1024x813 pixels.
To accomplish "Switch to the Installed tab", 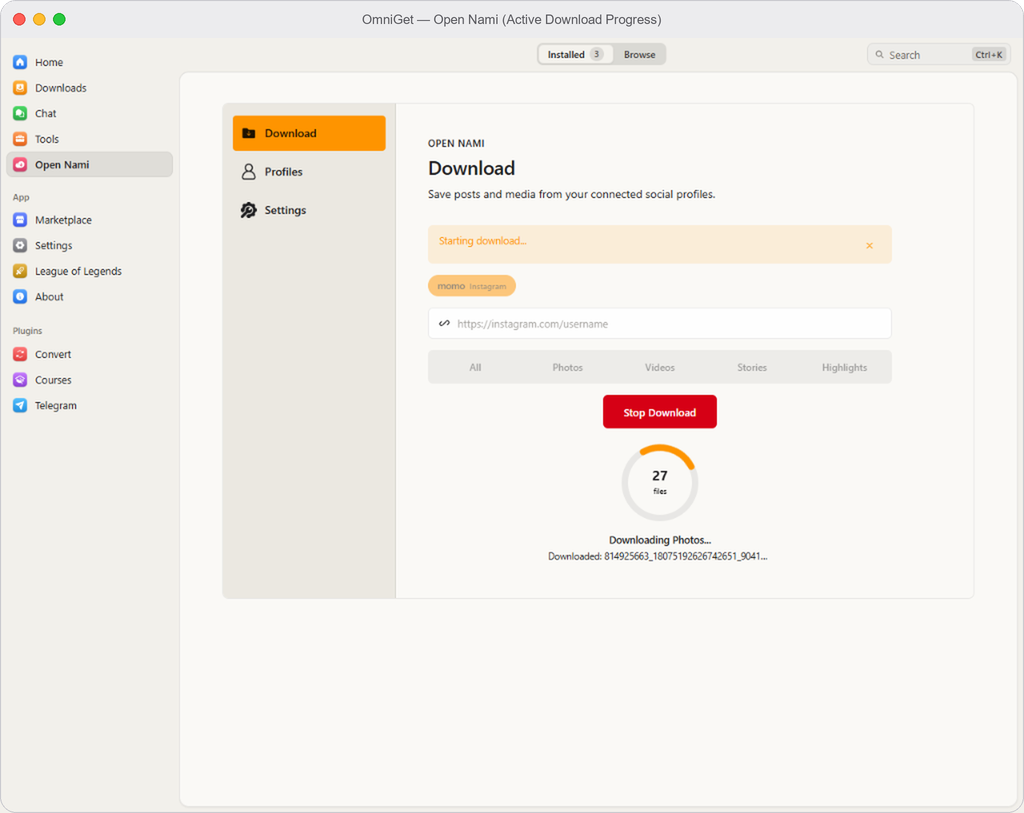I will pyautogui.click(x=575, y=54).
